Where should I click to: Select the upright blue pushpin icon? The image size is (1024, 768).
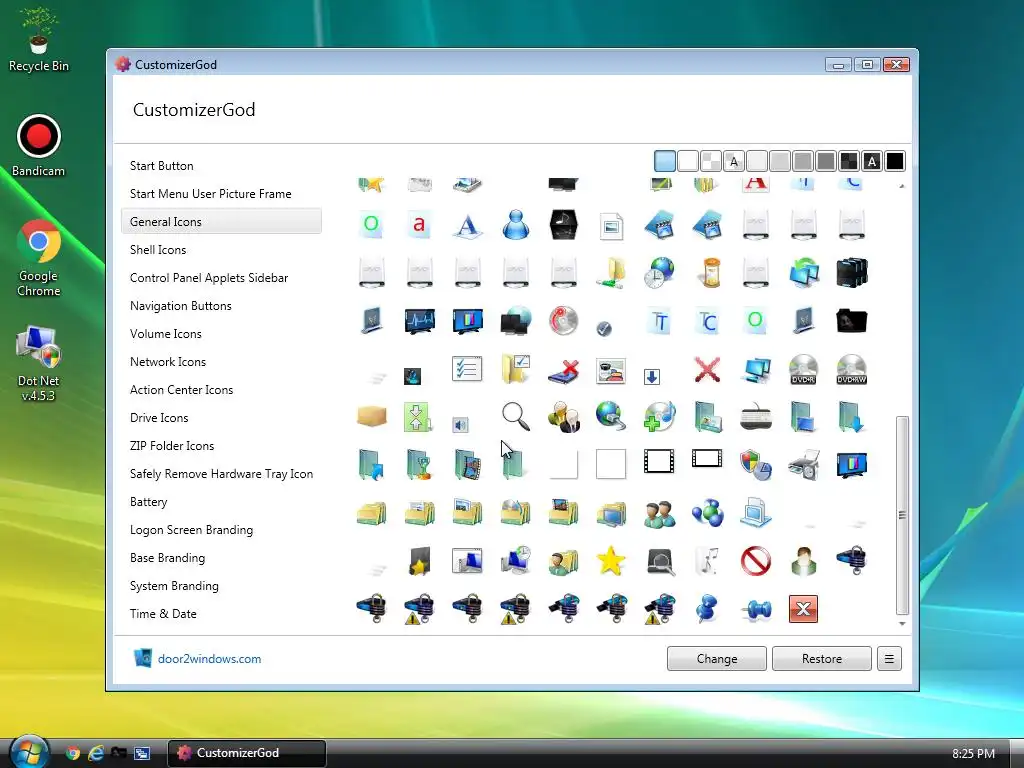tap(707, 609)
